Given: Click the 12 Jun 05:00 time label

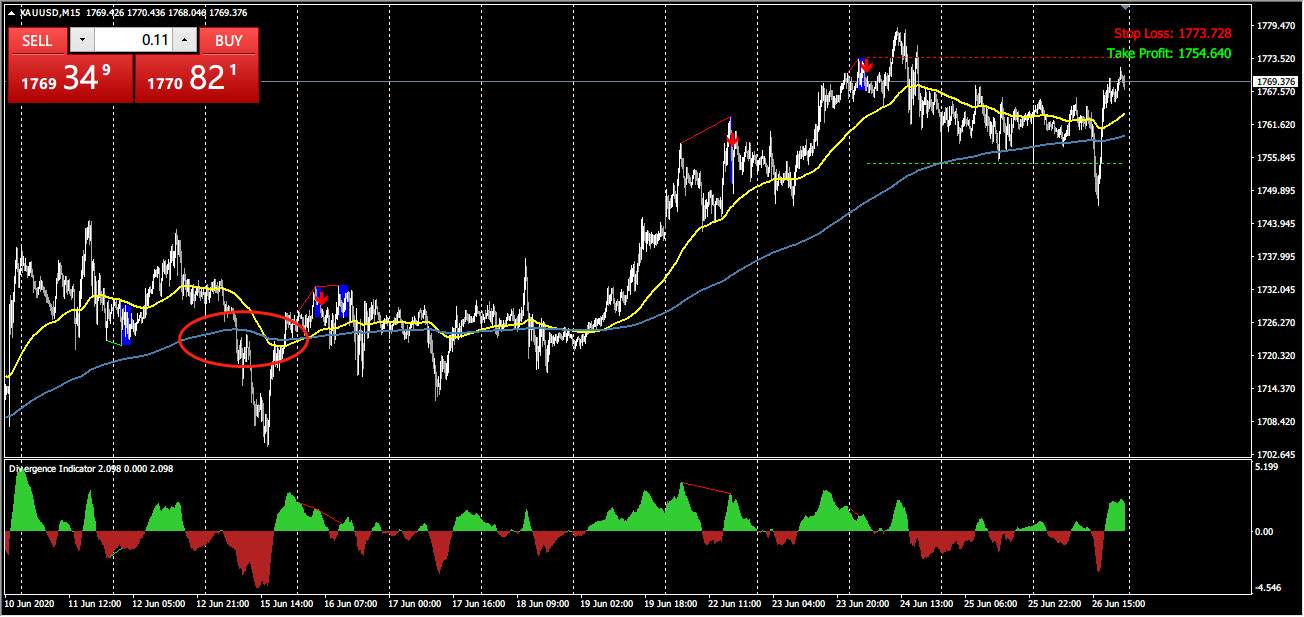Looking at the screenshot, I should 159,605.
